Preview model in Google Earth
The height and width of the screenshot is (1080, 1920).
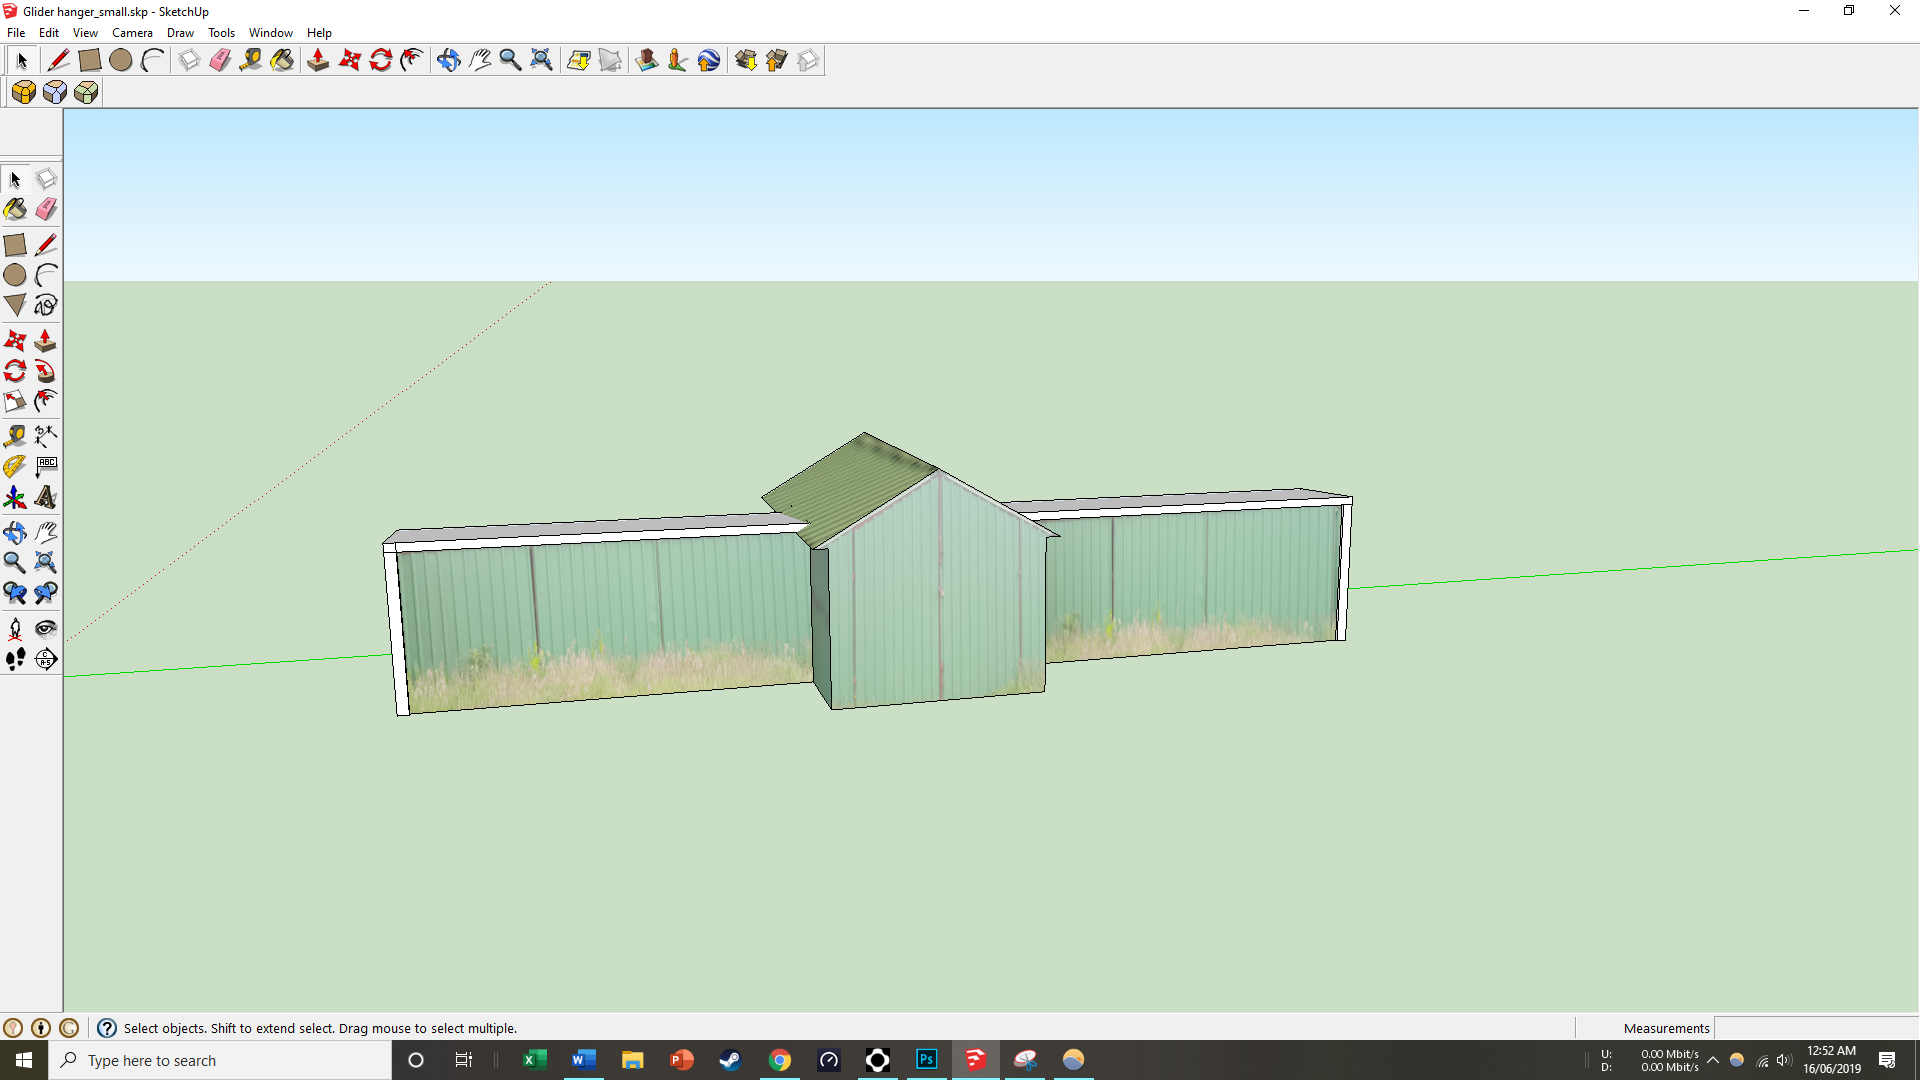point(709,61)
